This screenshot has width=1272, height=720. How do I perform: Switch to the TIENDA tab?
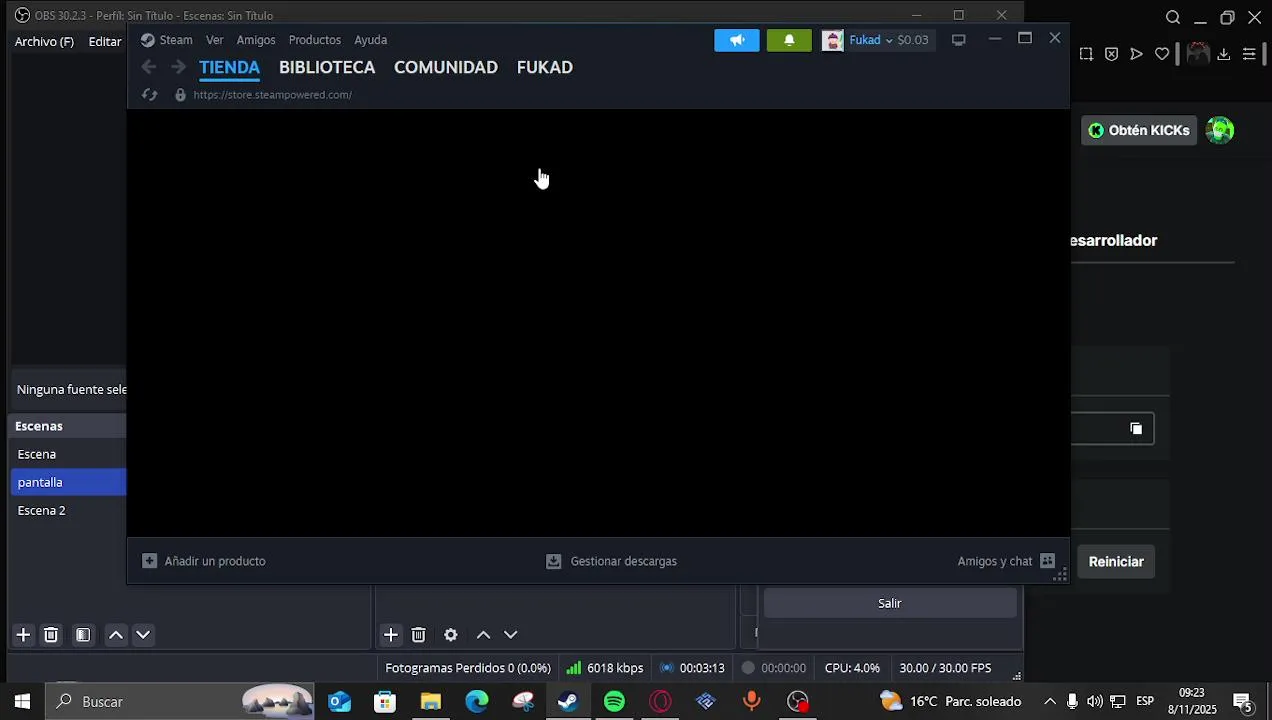point(229,67)
